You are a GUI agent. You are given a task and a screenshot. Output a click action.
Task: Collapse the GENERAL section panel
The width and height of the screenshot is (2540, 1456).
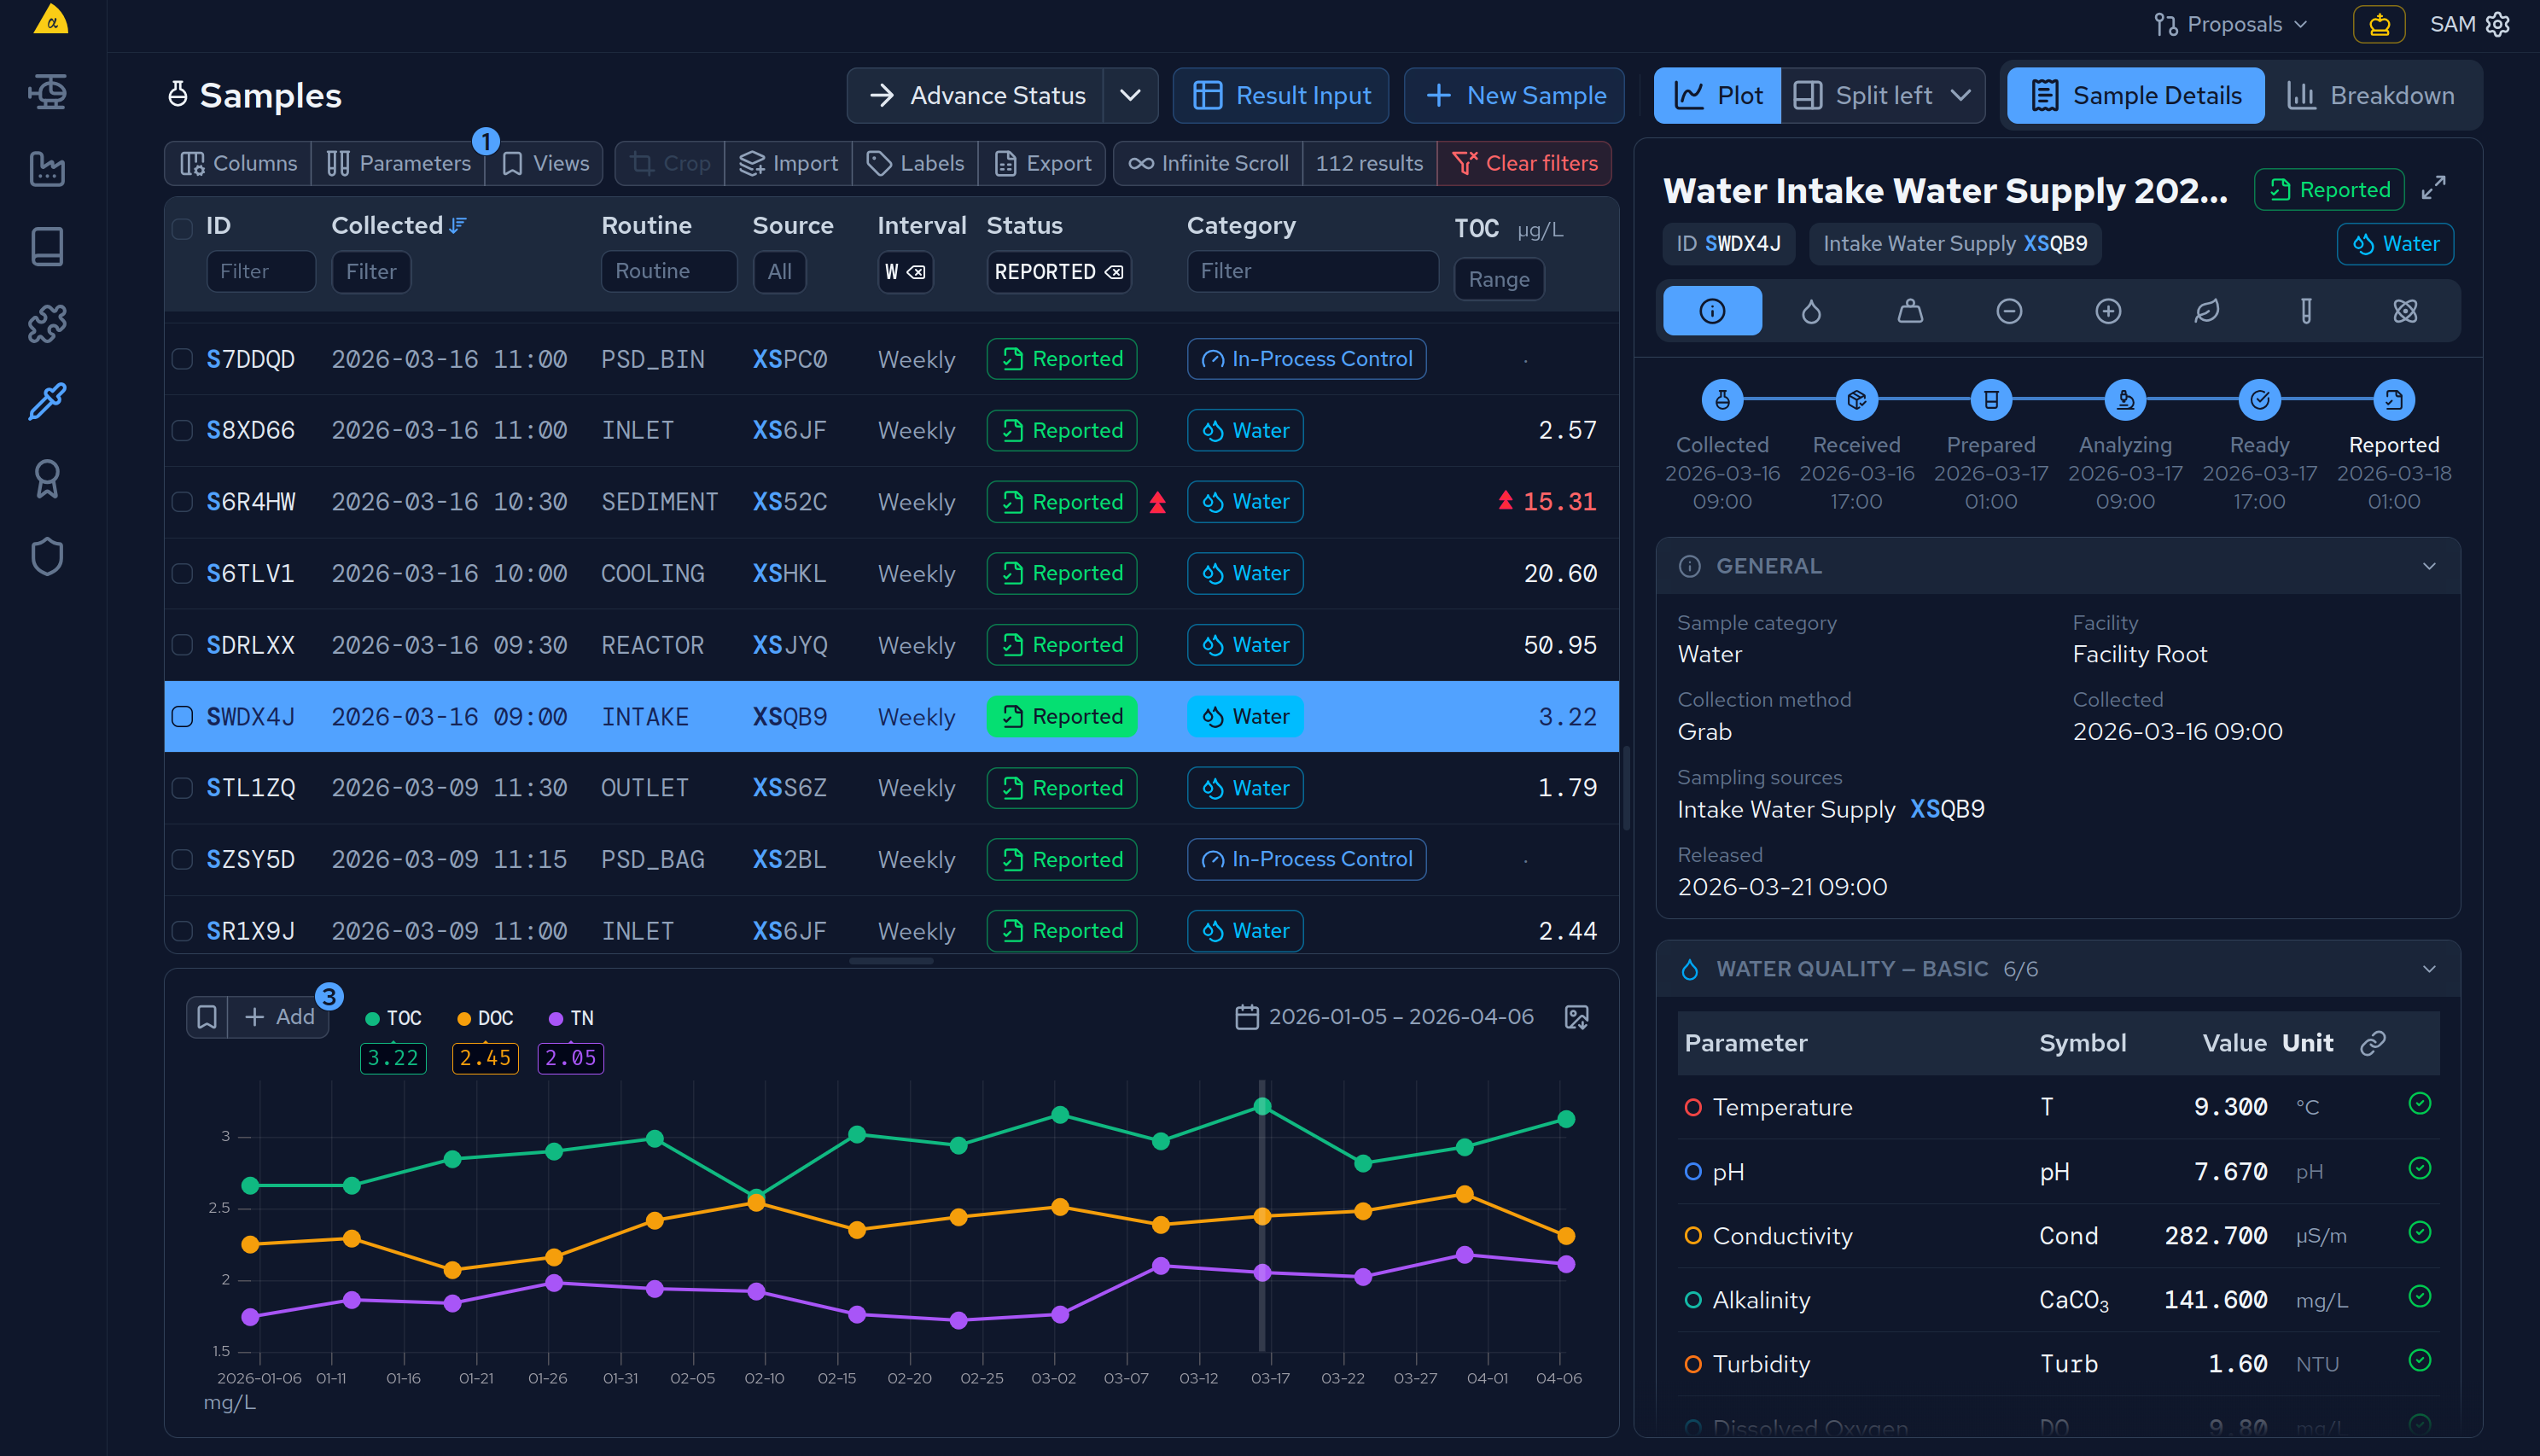point(2429,565)
